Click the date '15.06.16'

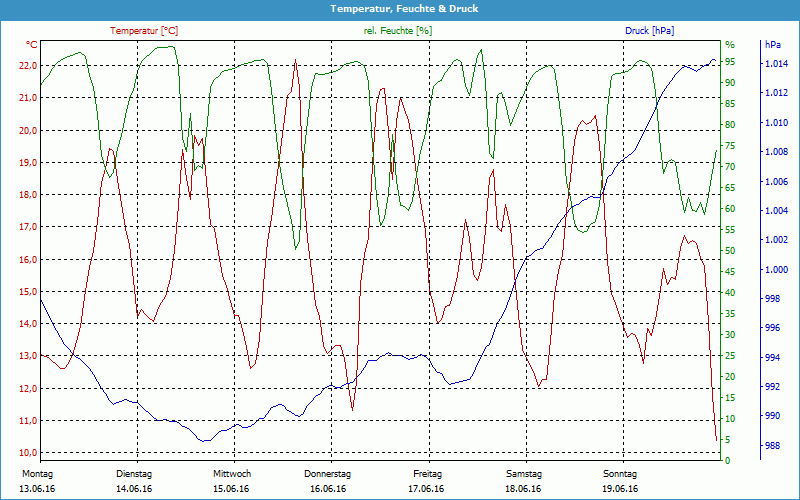pyautogui.click(x=231, y=489)
